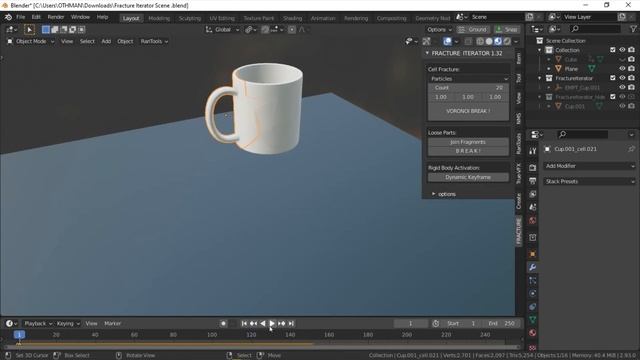Collapse the Collection tree in outliner
The image size is (640, 360).
[x=540, y=50]
